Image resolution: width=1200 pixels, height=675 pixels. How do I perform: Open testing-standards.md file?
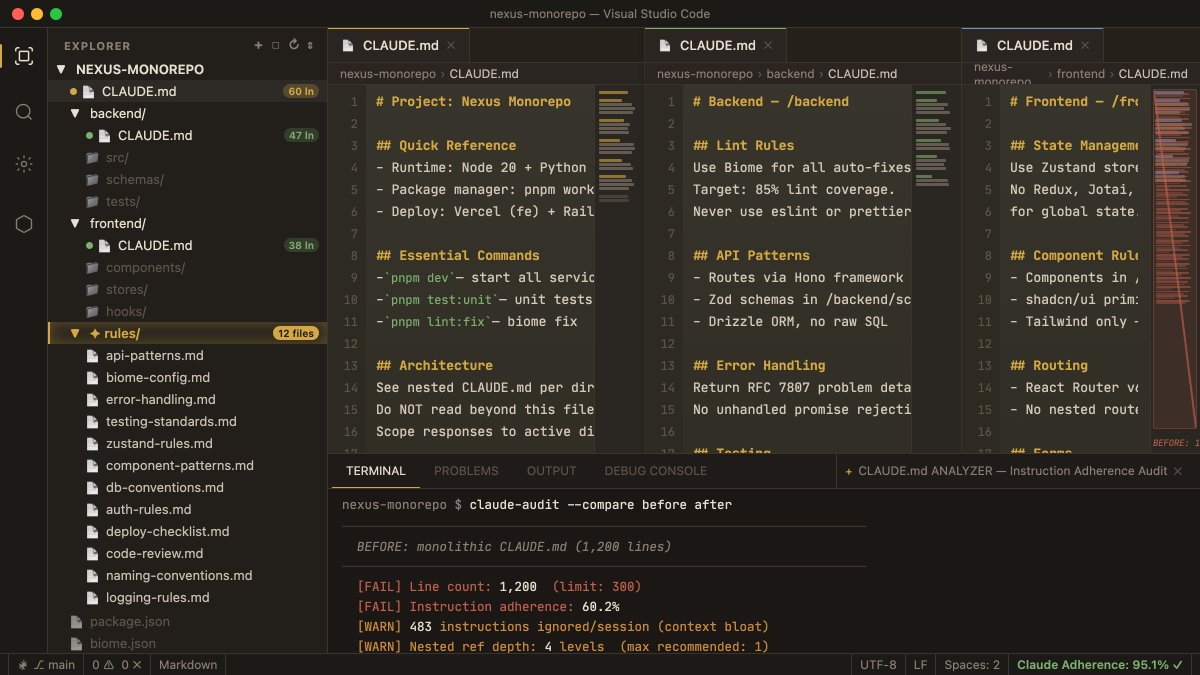click(187, 422)
